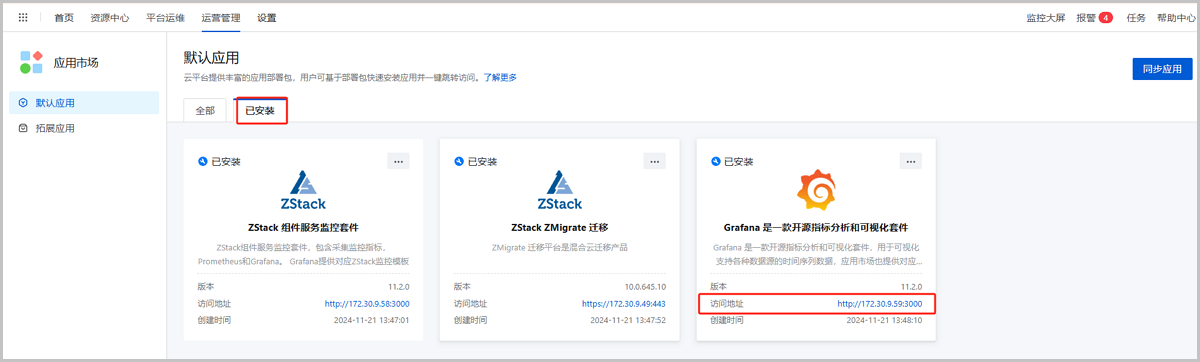This screenshot has width=1200, height=362.
Task: Open the 了解更多 link
Action: 500,77
